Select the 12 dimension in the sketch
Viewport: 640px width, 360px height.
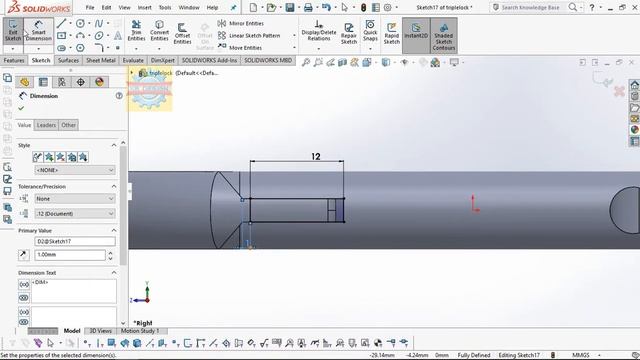pyautogui.click(x=316, y=156)
